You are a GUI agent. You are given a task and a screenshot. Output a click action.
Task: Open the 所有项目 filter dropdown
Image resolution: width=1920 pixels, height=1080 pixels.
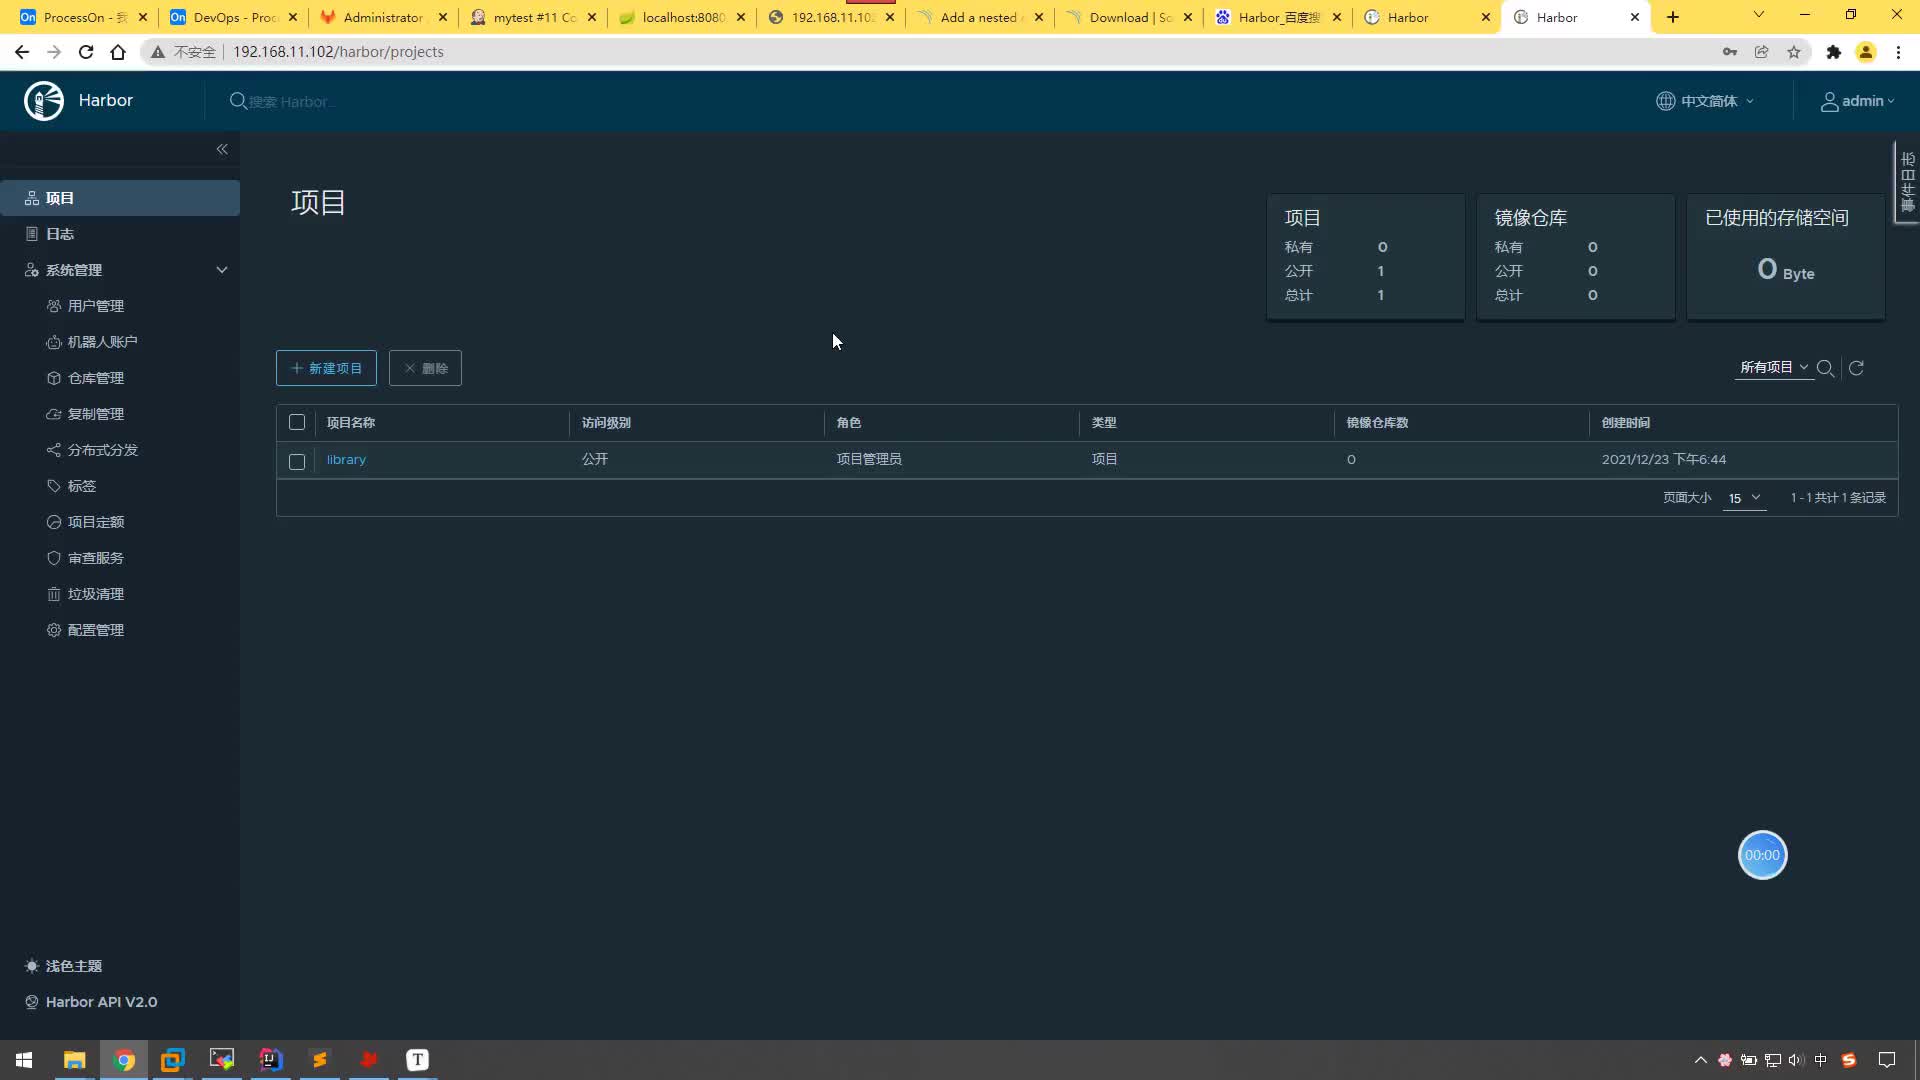pyautogui.click(x=1774, y=367)
